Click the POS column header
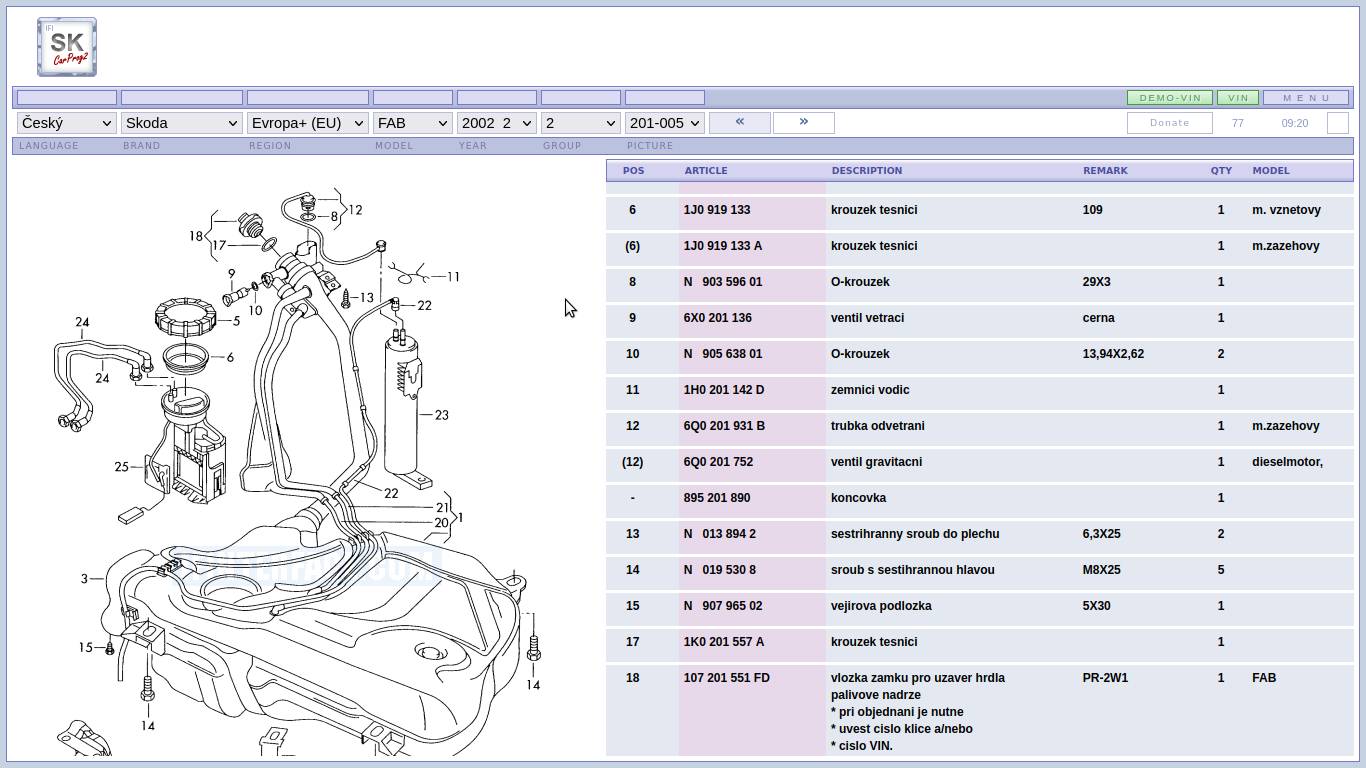1366x768 pixels. (x=634, y=171)
